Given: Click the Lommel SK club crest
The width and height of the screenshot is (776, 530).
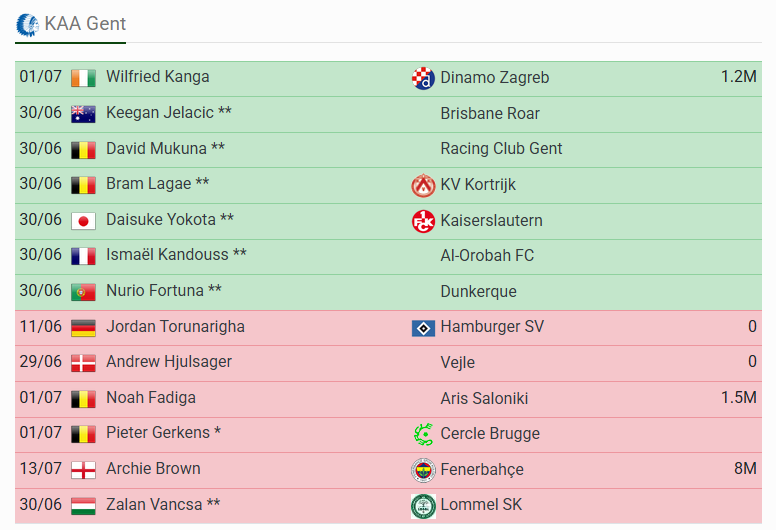Looking at the screenshot, I should point(423,506).
